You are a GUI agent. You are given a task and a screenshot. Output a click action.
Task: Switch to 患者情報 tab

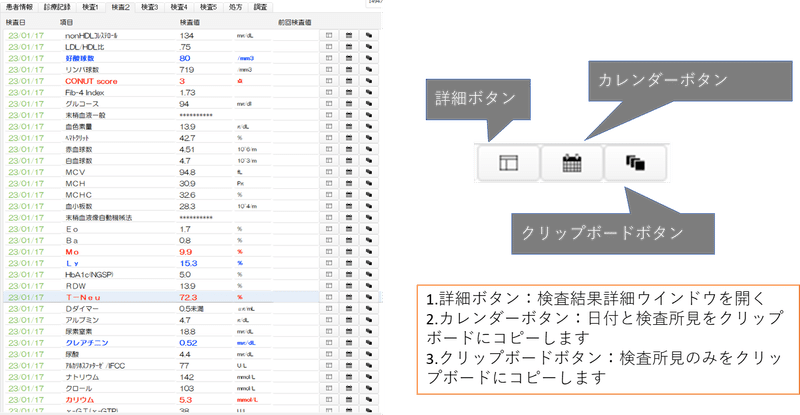pyautogui.click(x=19, y=7)
